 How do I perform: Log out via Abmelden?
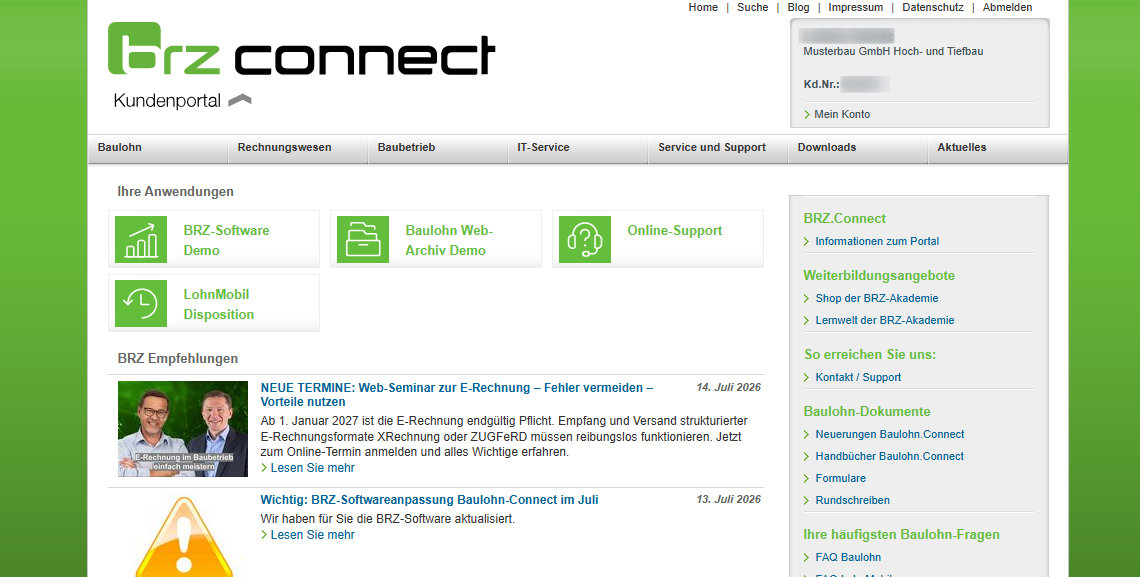point(1008,7)
